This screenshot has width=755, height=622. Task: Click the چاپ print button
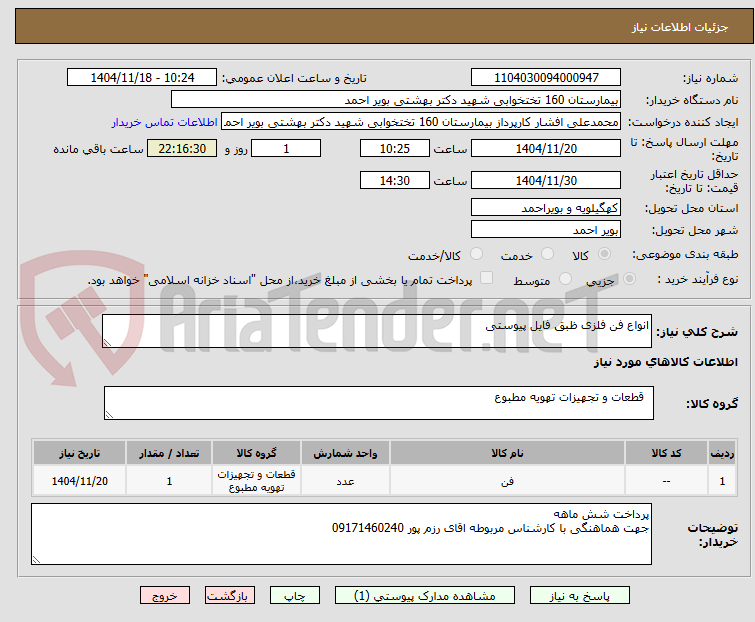click(295, 596)
